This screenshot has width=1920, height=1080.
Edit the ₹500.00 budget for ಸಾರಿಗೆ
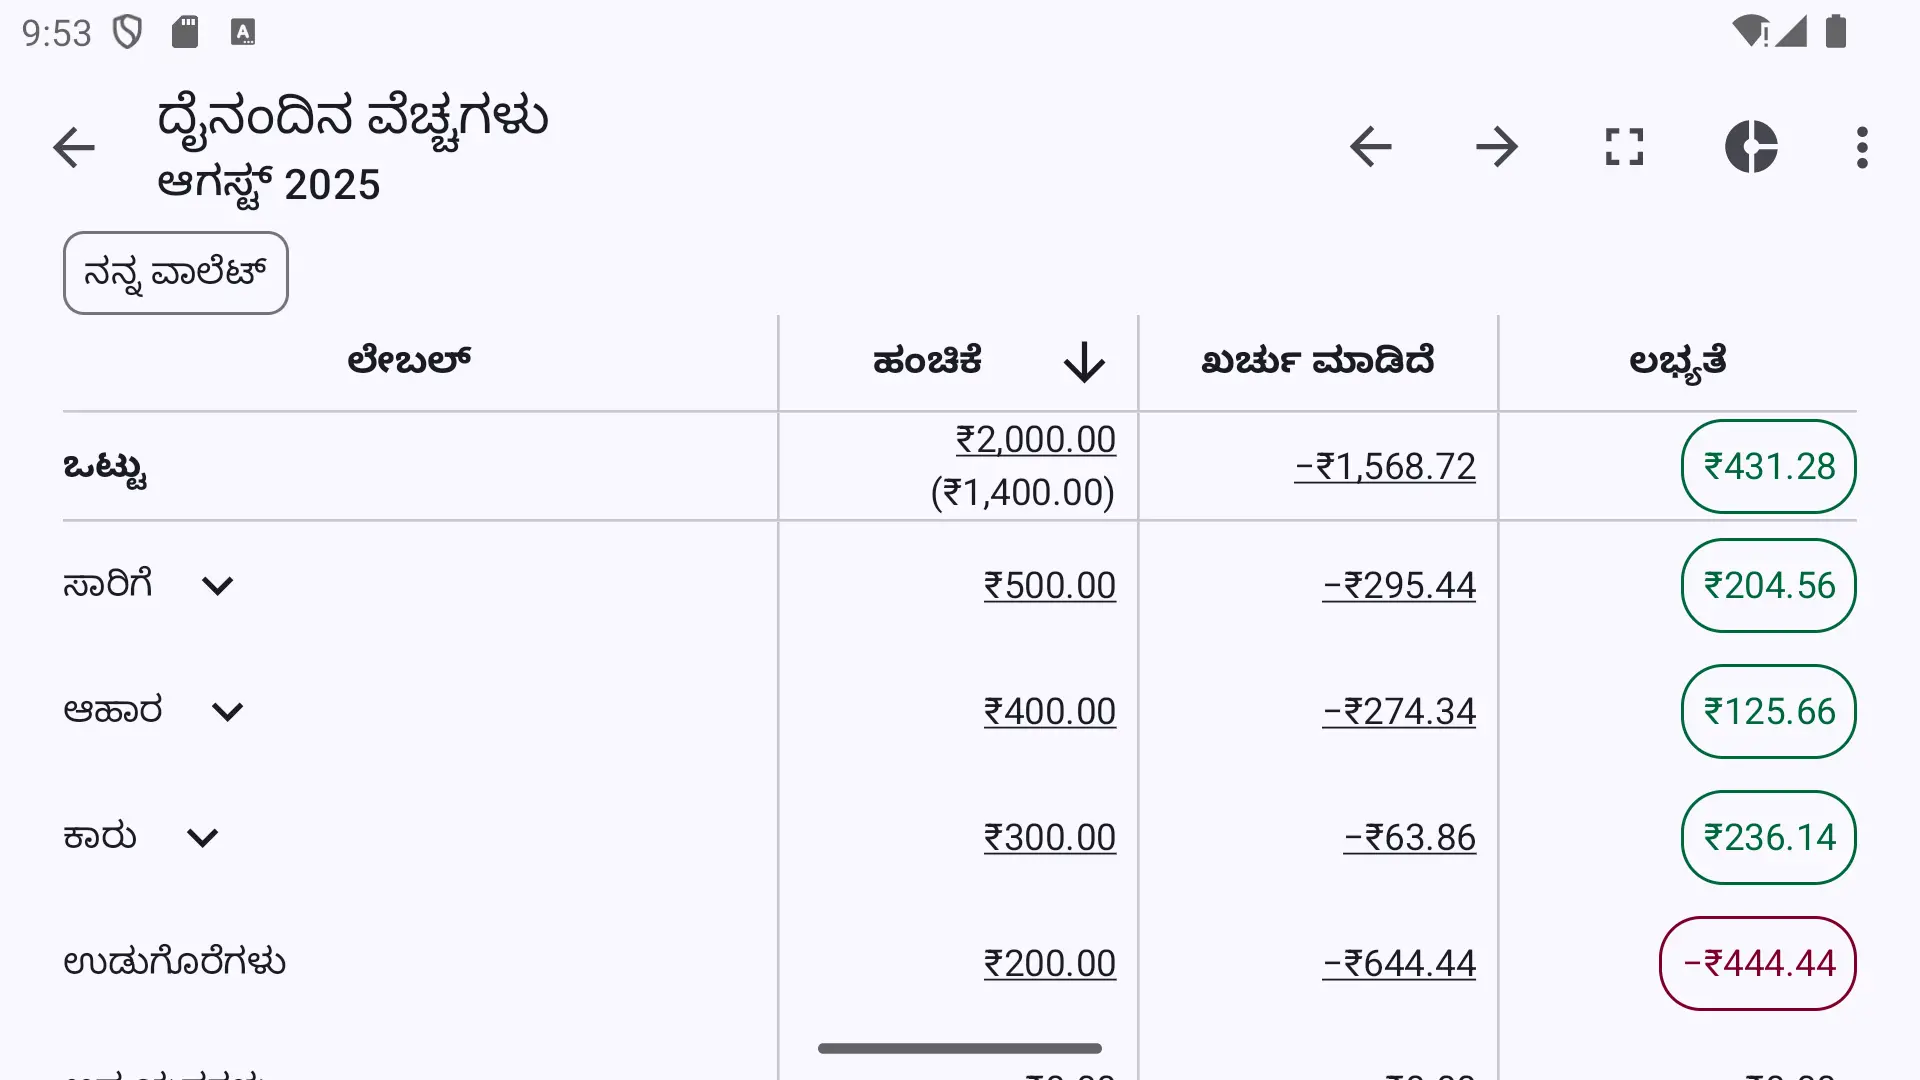[x=1049, y=586]
